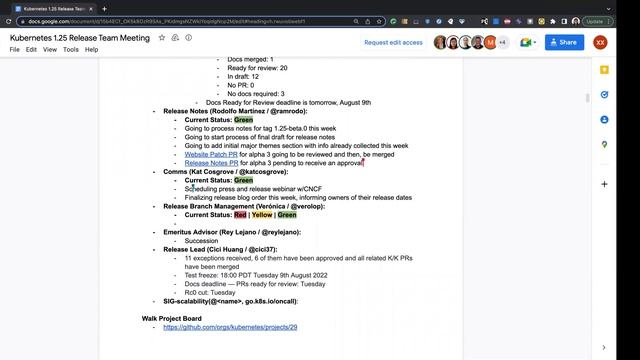640x360 pixels.
Task: Click the orange M collaborator avatar
Action: click(490, 42)
